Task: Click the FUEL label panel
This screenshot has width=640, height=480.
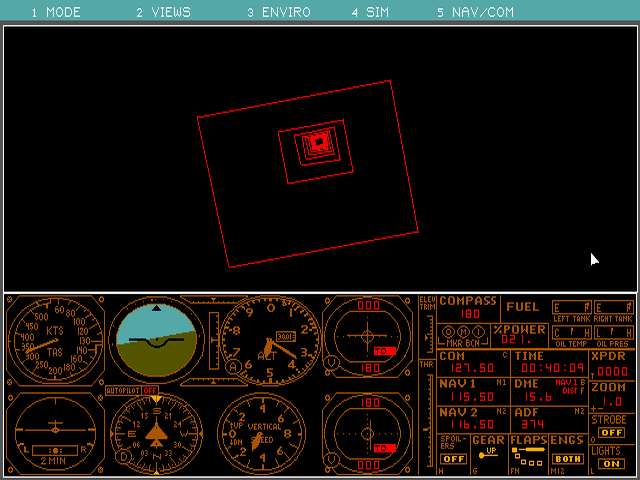Action: click(522, 307)
